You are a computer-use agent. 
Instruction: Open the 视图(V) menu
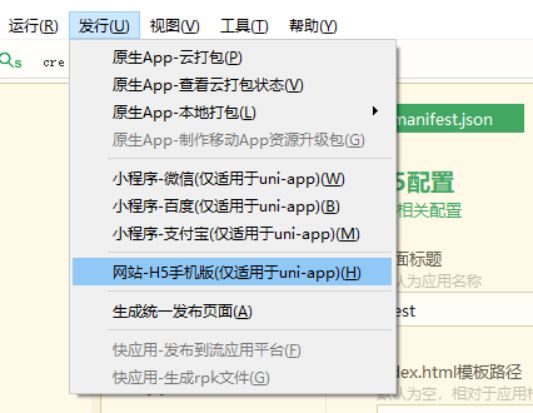click(174, 26)
